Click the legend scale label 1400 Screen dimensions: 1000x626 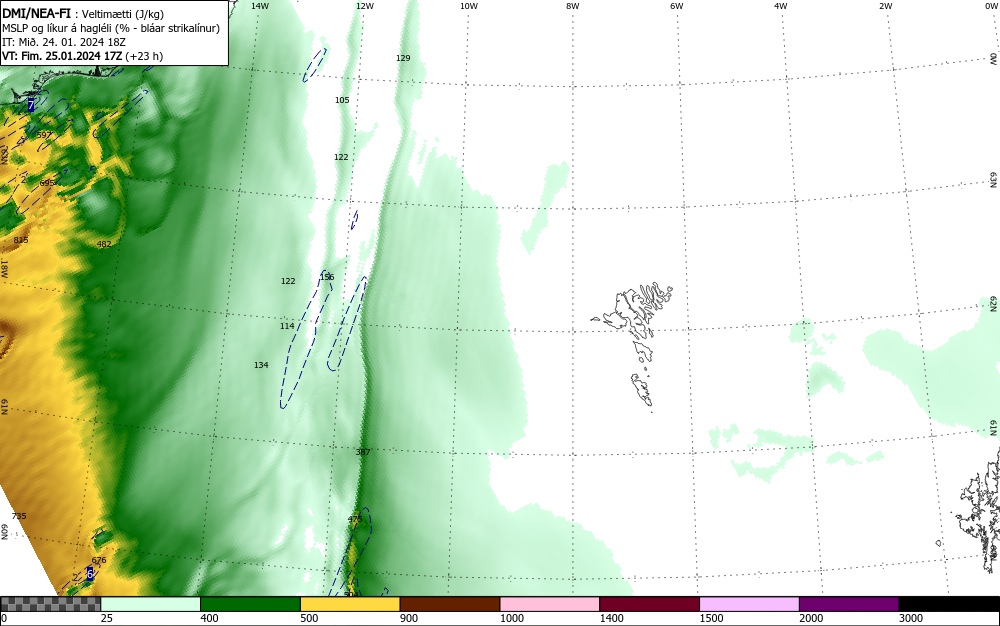coord(611,618)
